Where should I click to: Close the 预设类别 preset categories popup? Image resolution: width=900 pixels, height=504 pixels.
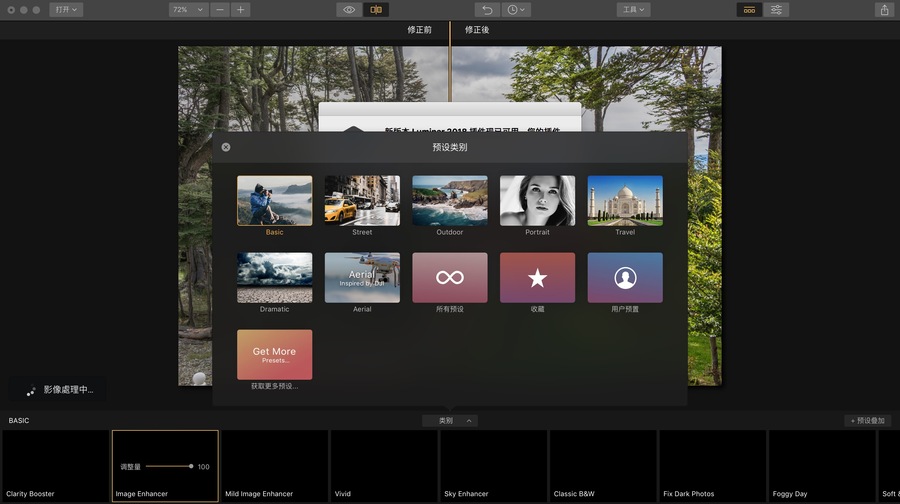click(226, 147)
